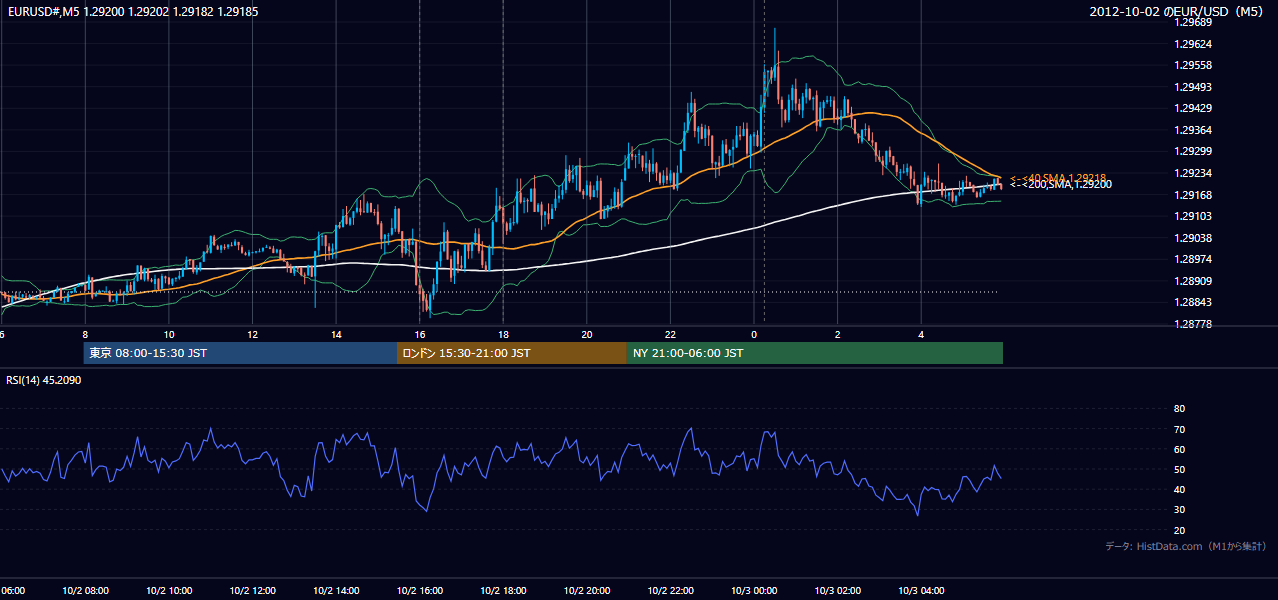Viewport: 1278px width, 600px height.
Task: Click hour label 14 under price chart
Action: point(336,334)
